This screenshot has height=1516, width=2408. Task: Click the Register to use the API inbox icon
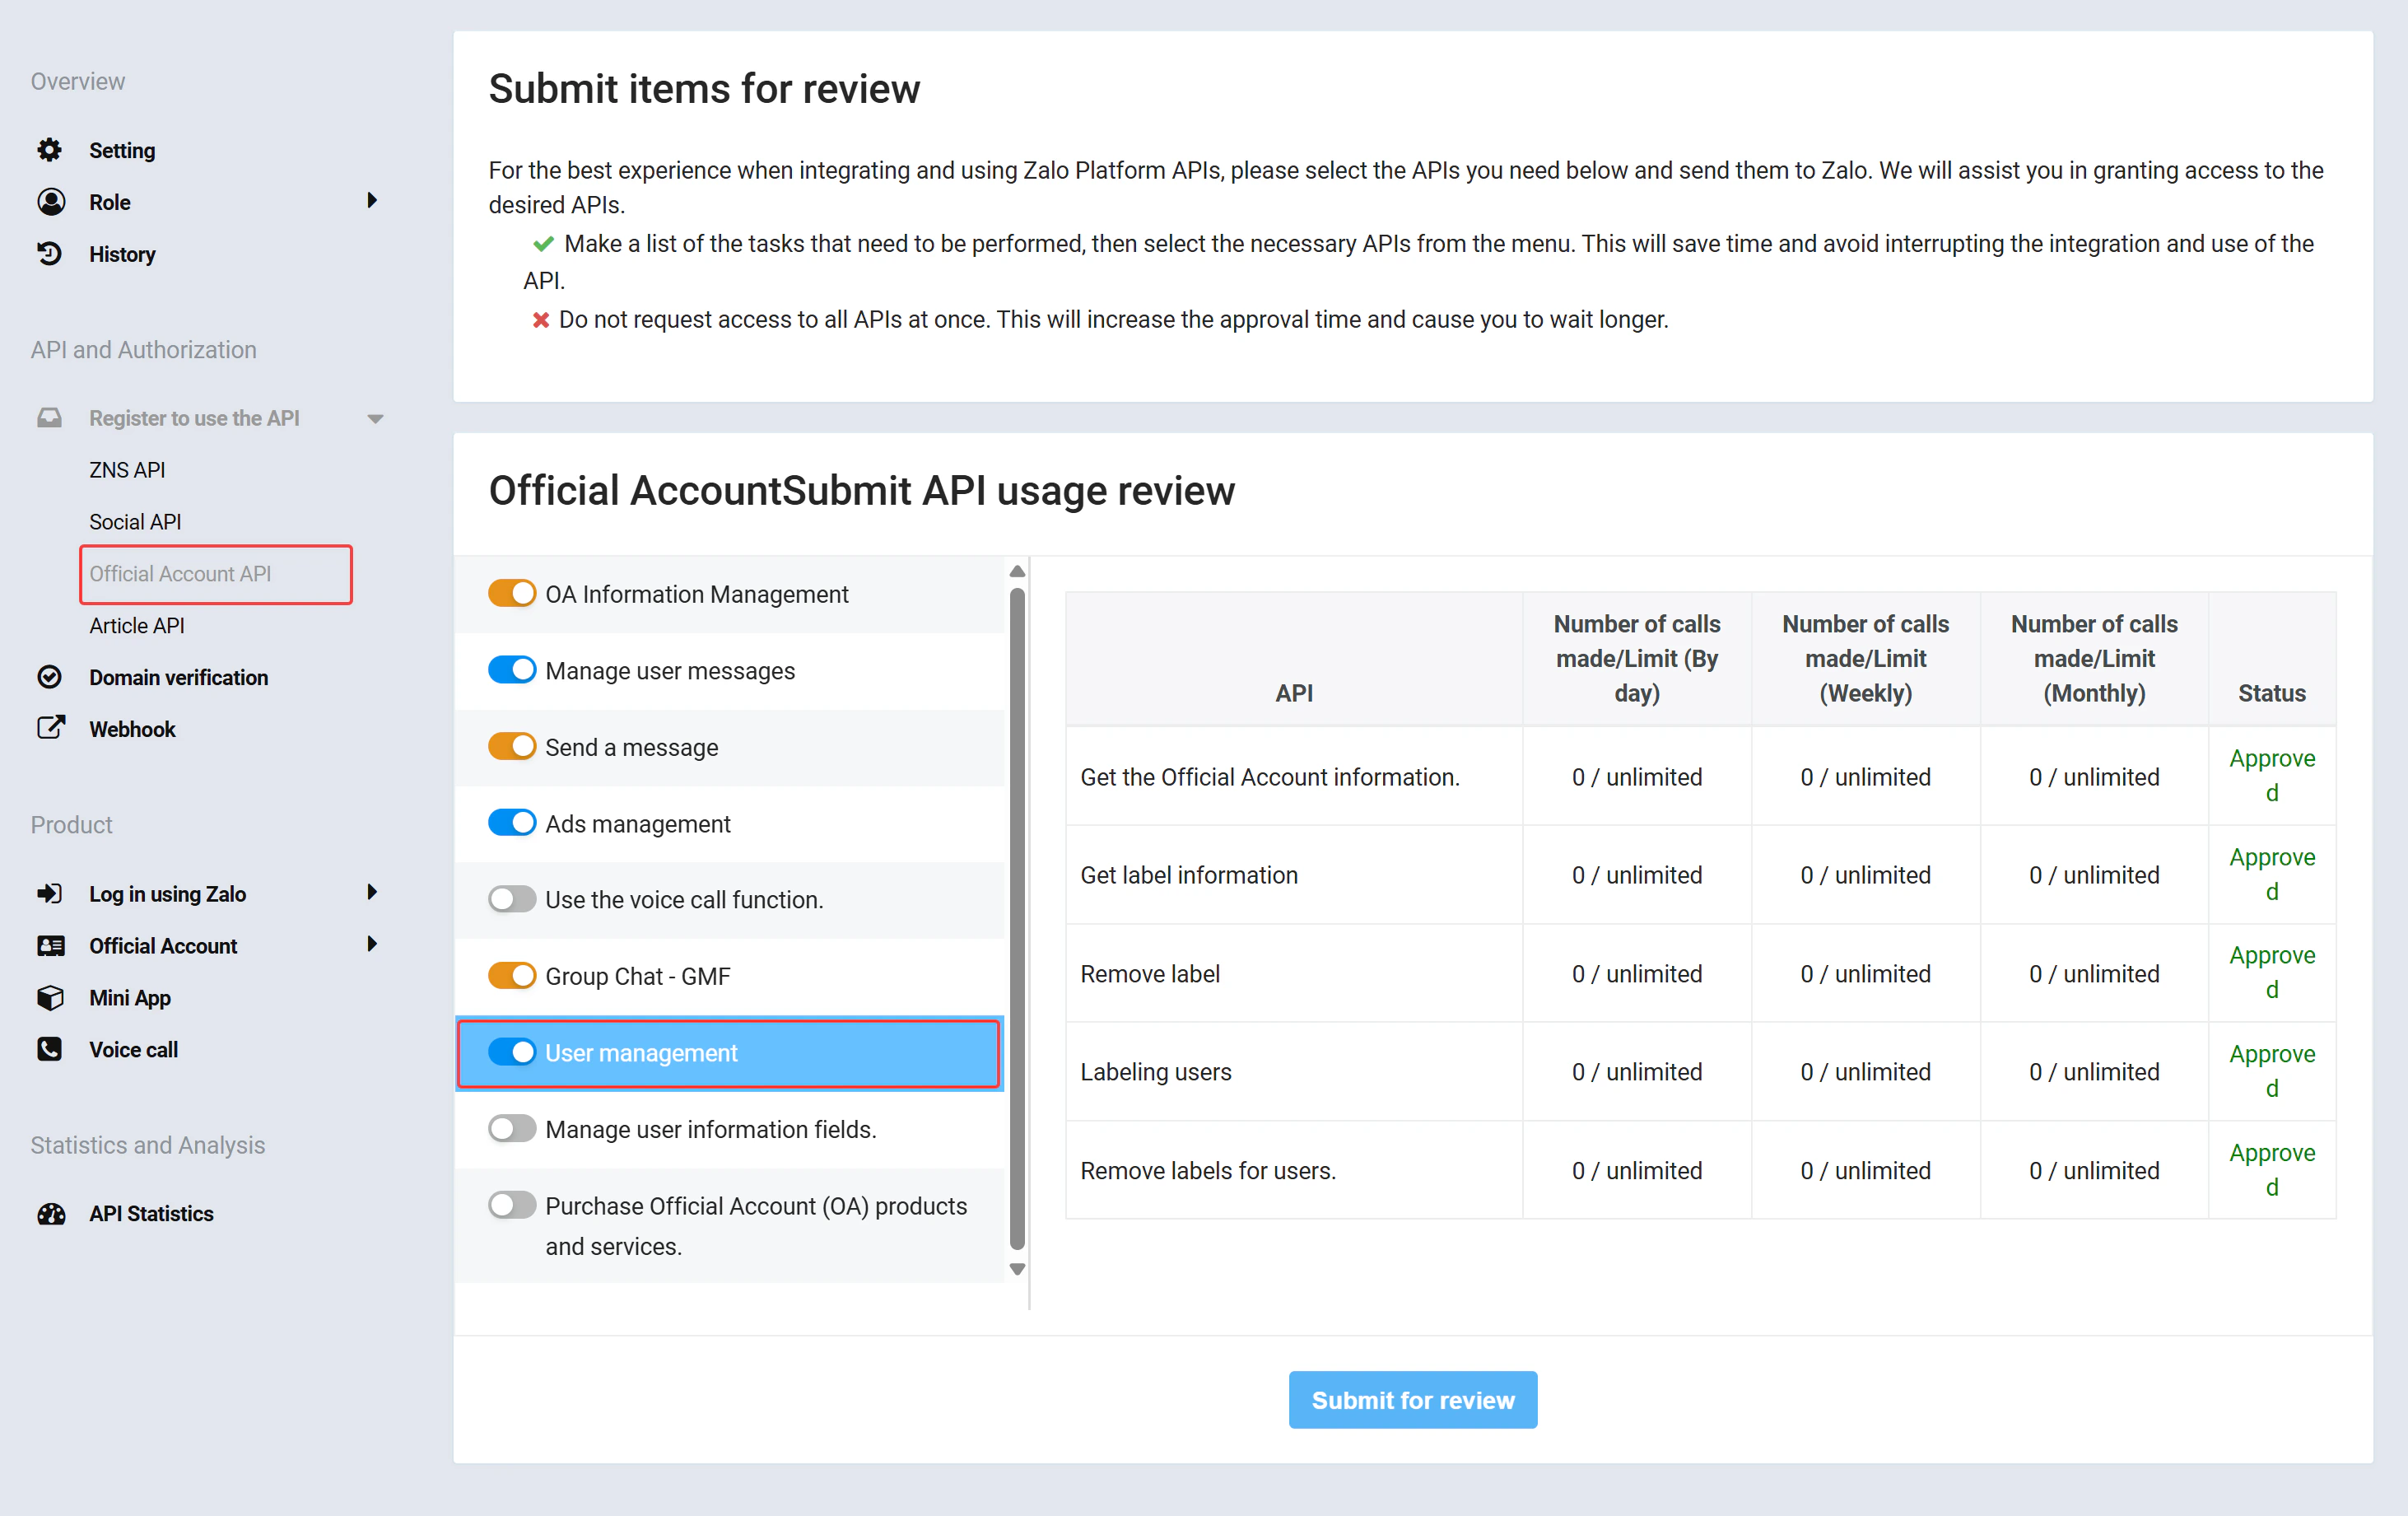(49, 418)
